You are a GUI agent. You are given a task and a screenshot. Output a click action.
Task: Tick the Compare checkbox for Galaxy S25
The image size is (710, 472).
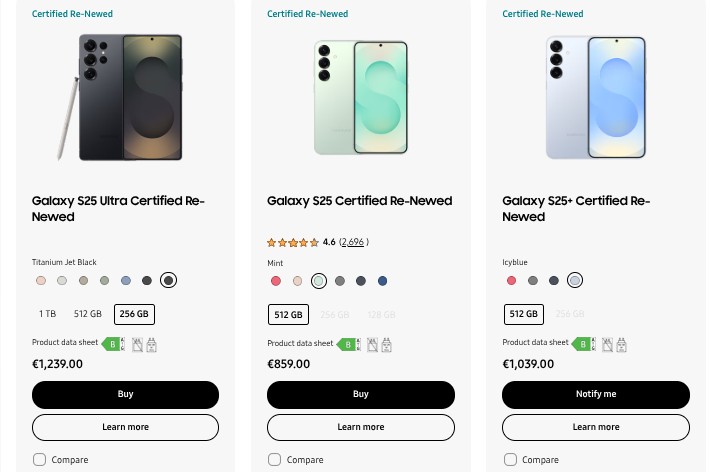point(275,460)
